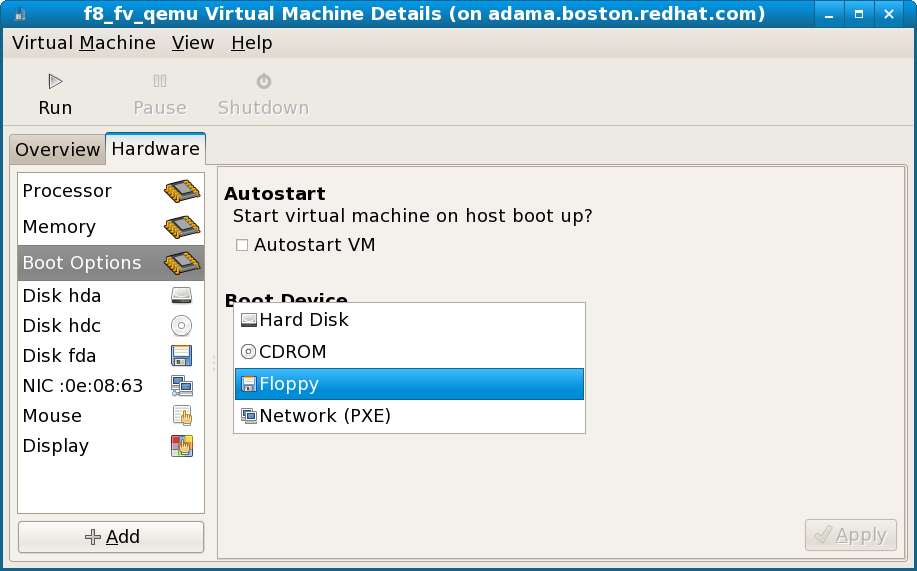Image resolution: width=917 pixels, height=571 pixels.
Task: Click the Disk hdc CD icon
Action: click(181, 325)
